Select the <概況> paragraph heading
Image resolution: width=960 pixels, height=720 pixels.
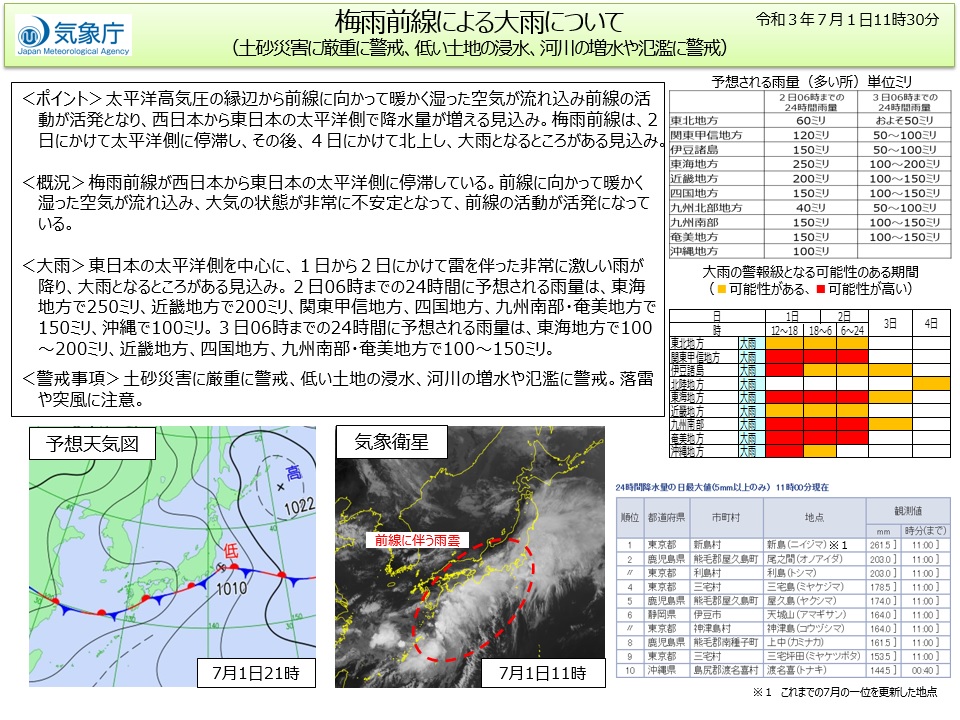[x=53, y=182]
